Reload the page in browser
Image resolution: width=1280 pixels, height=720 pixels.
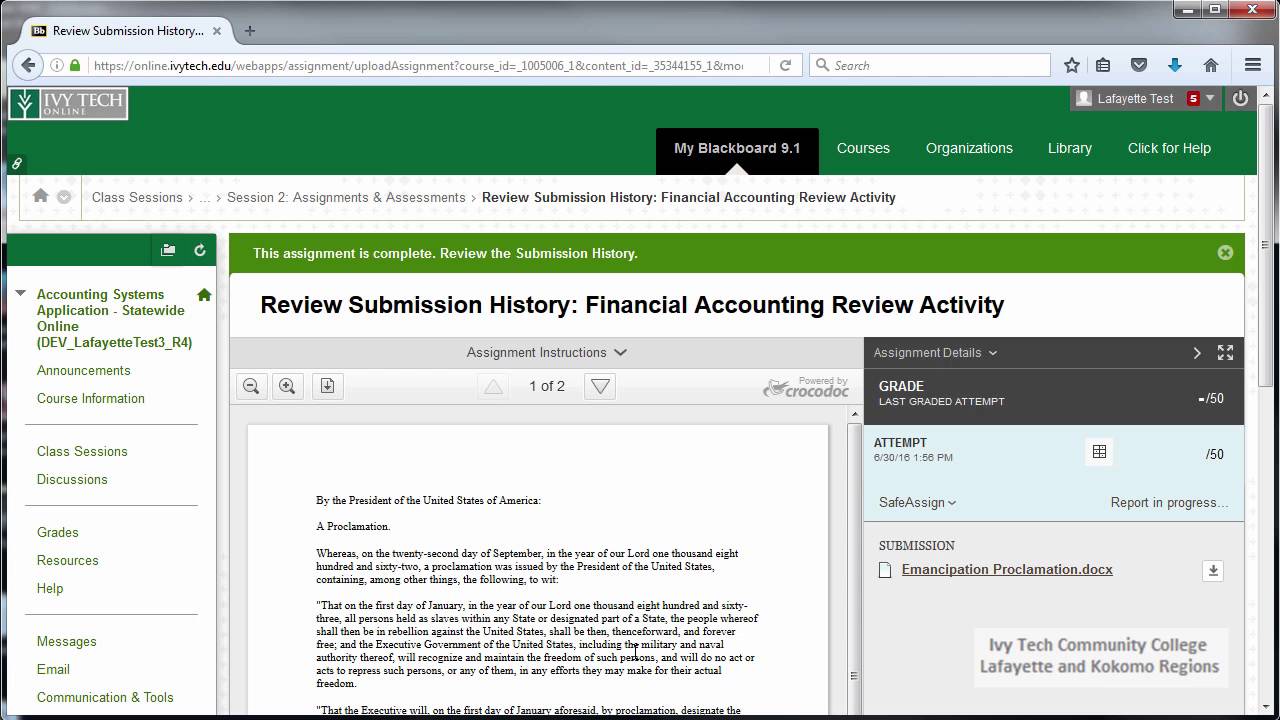(x=785, y=65)
